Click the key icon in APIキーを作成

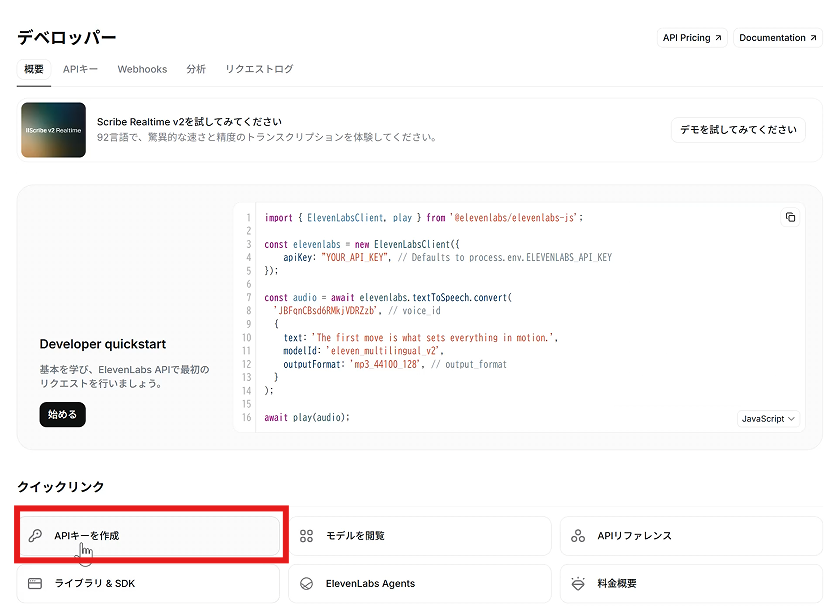(35, 536)
